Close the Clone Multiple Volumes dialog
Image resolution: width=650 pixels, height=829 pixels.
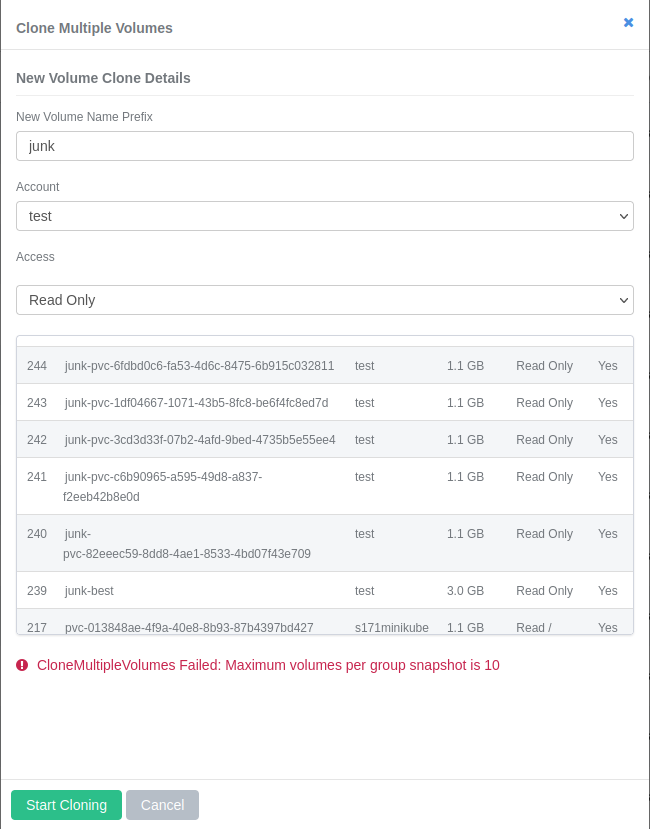[628, 22]
